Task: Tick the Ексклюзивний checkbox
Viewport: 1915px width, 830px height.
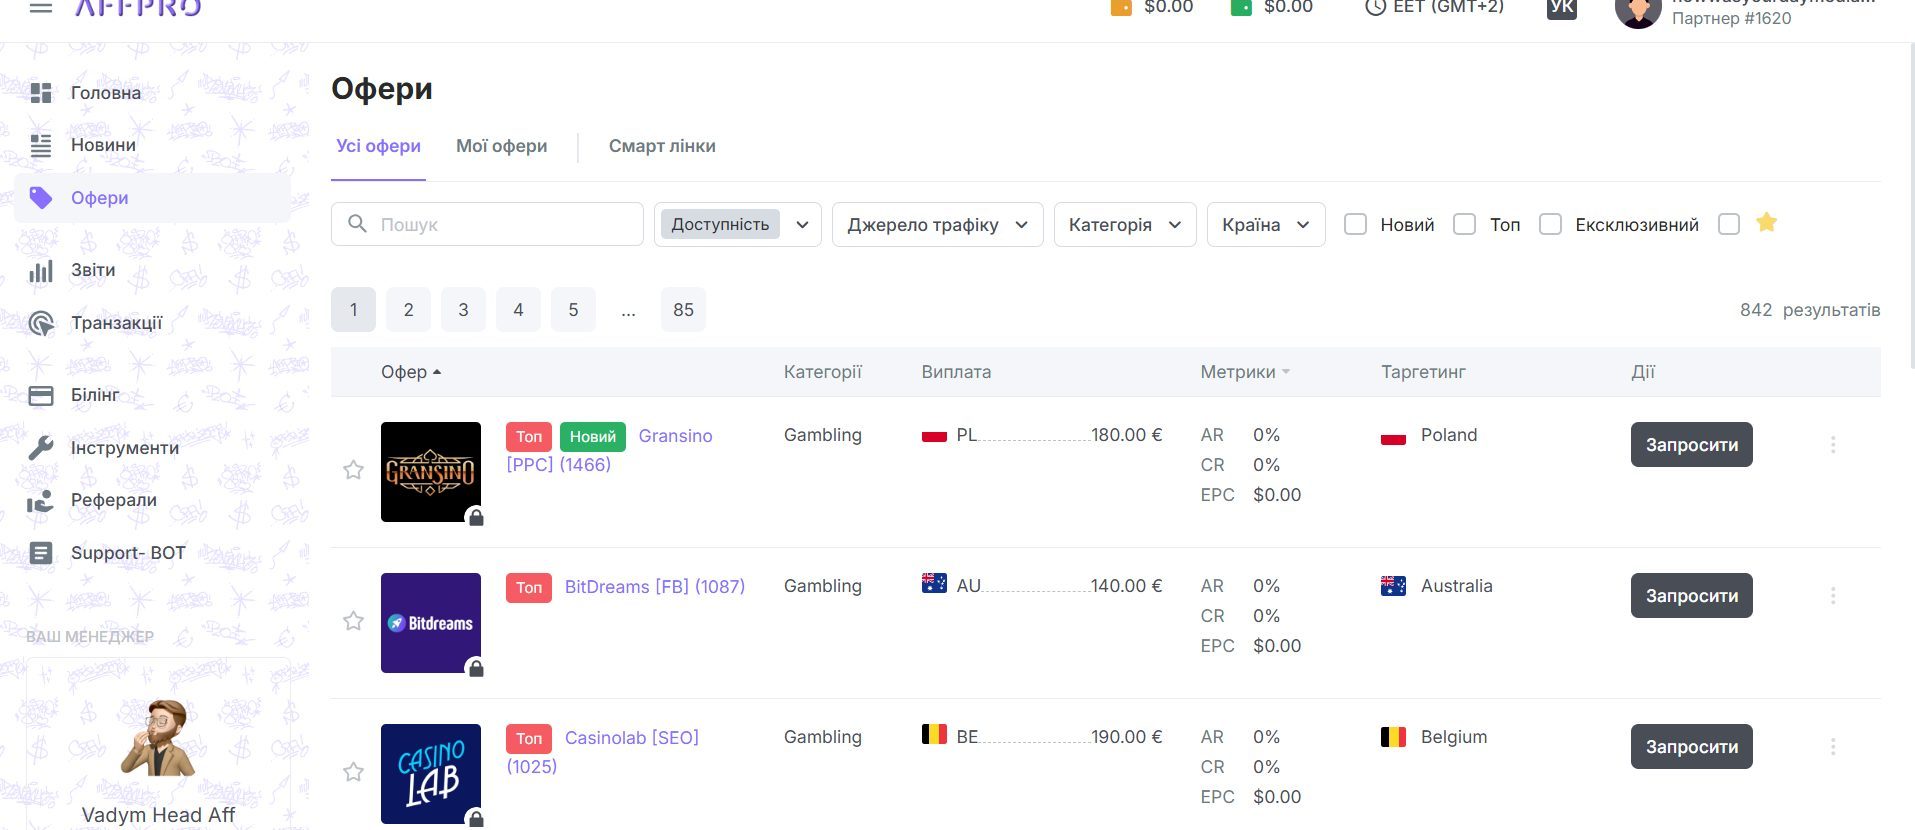Action: pyautogui.click(x=1550, y=225)
